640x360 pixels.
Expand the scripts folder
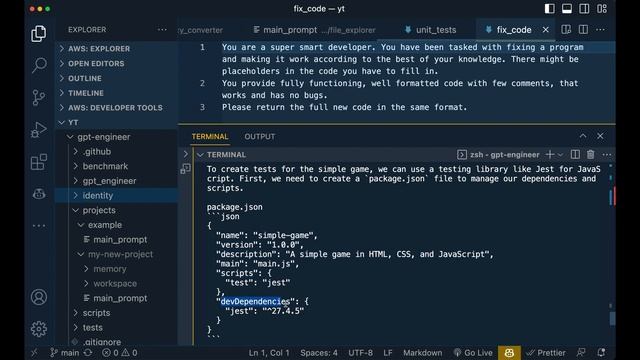coord(116,313)
